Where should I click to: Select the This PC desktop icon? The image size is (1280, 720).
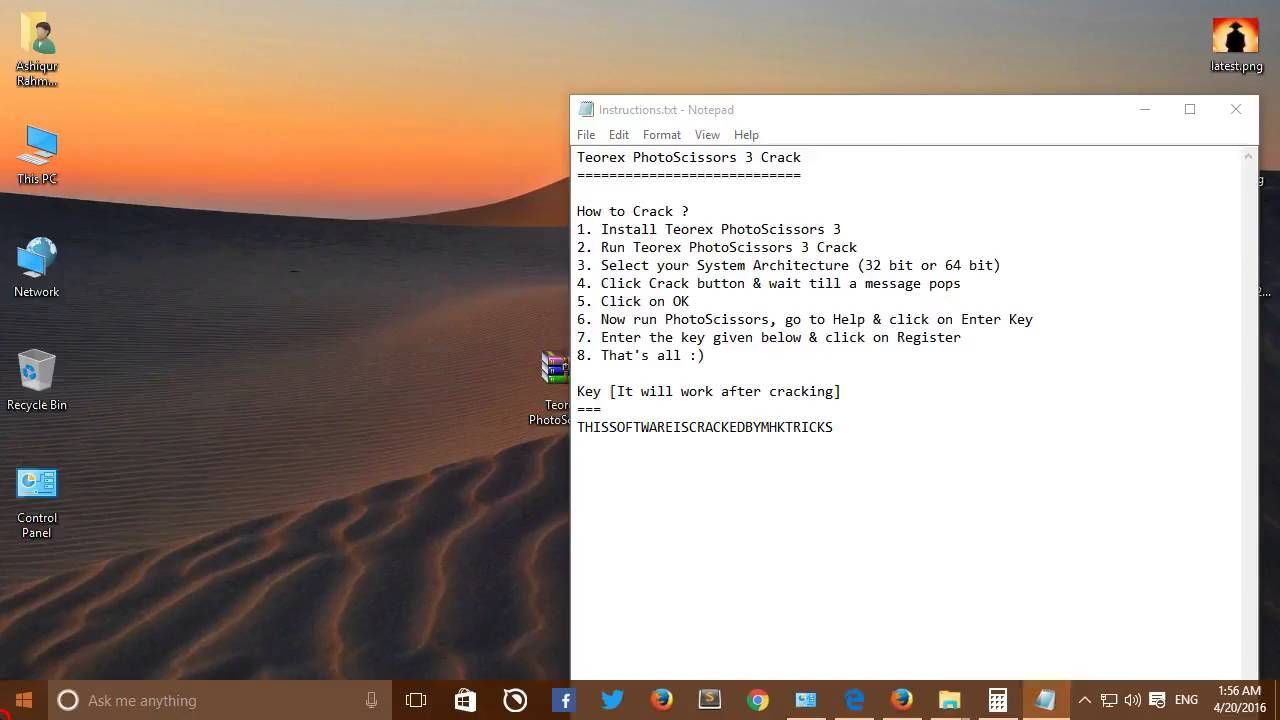click(37, 156)
